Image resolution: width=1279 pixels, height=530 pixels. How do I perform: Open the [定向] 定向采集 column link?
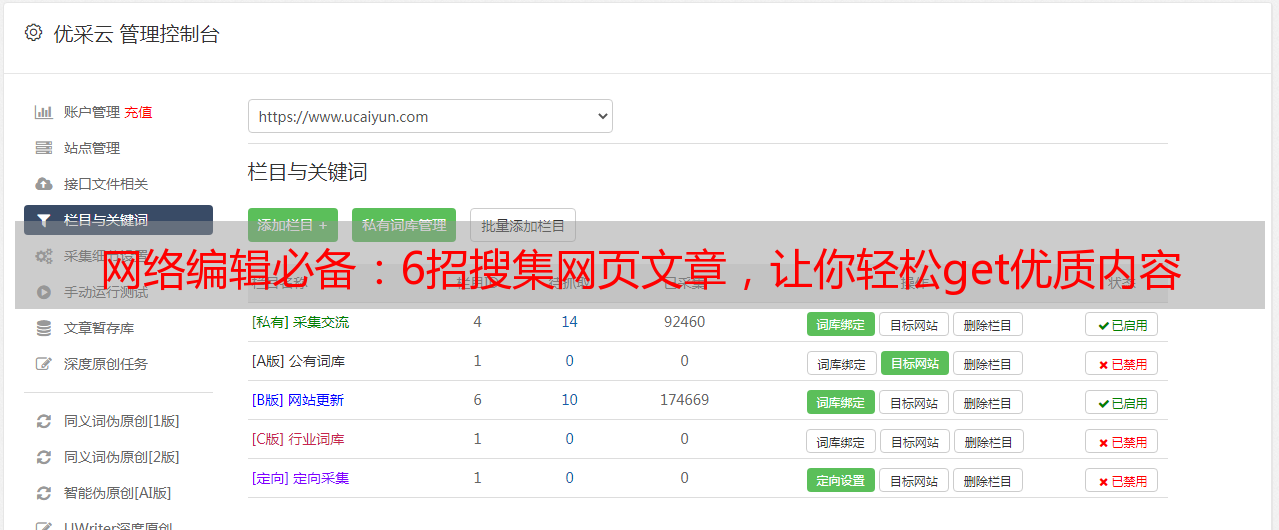pyautogui.click(x=300, y=478)
